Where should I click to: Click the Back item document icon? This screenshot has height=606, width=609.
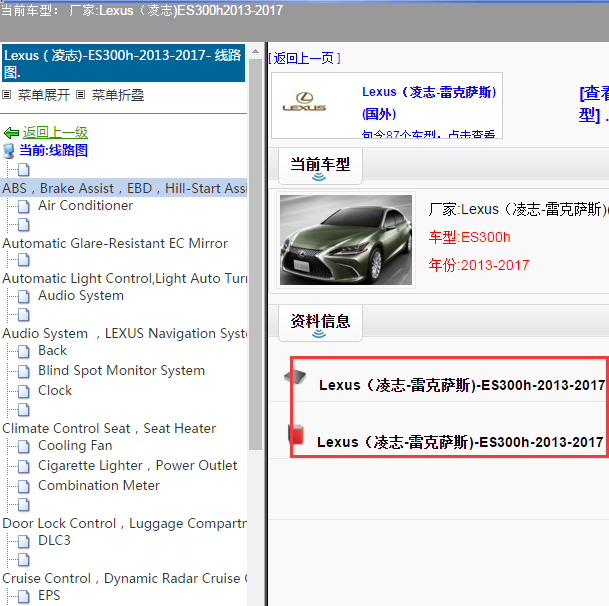24,352
